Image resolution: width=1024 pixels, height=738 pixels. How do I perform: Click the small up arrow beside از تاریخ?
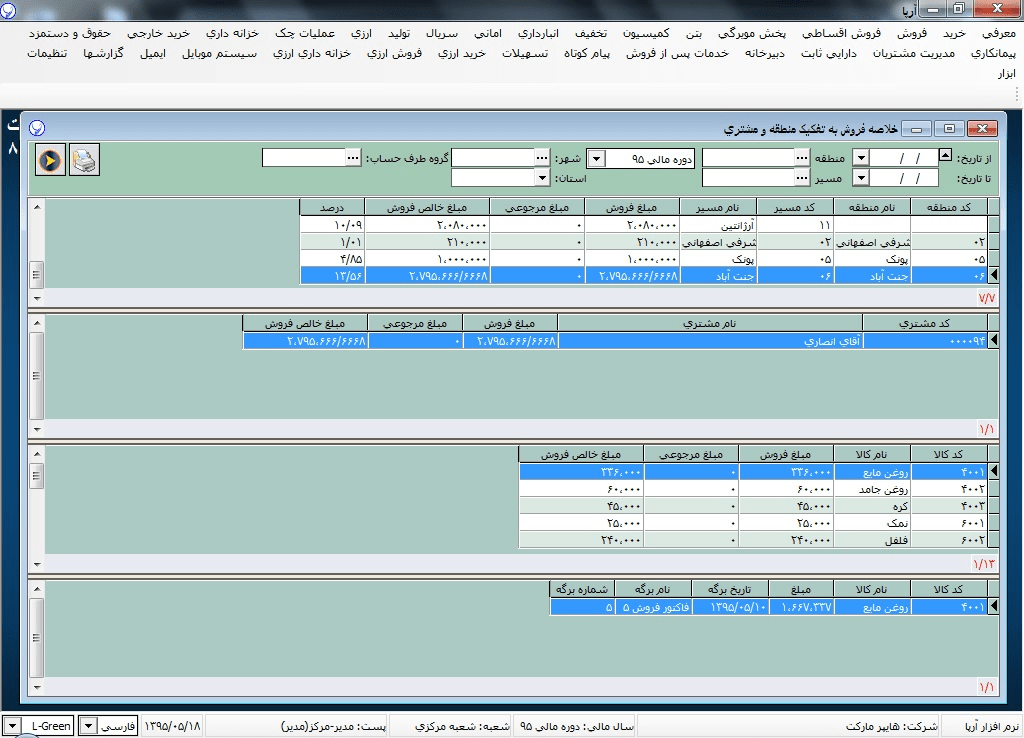945,155
